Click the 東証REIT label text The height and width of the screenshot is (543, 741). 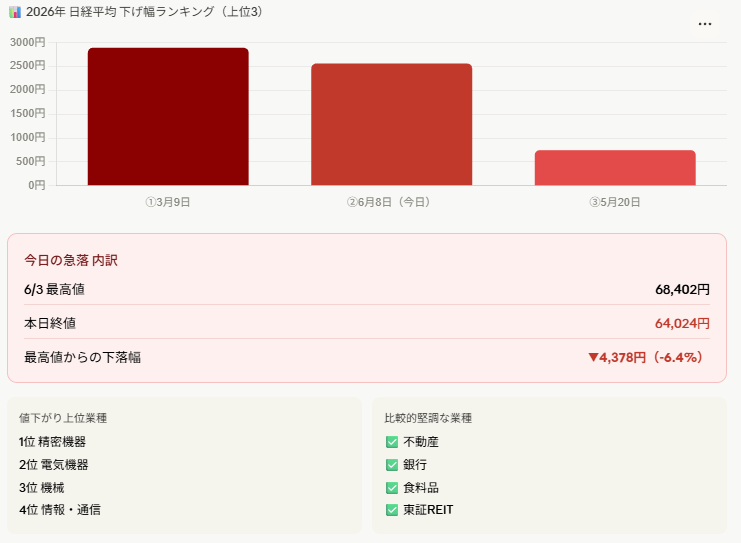(x=428, y=510)
